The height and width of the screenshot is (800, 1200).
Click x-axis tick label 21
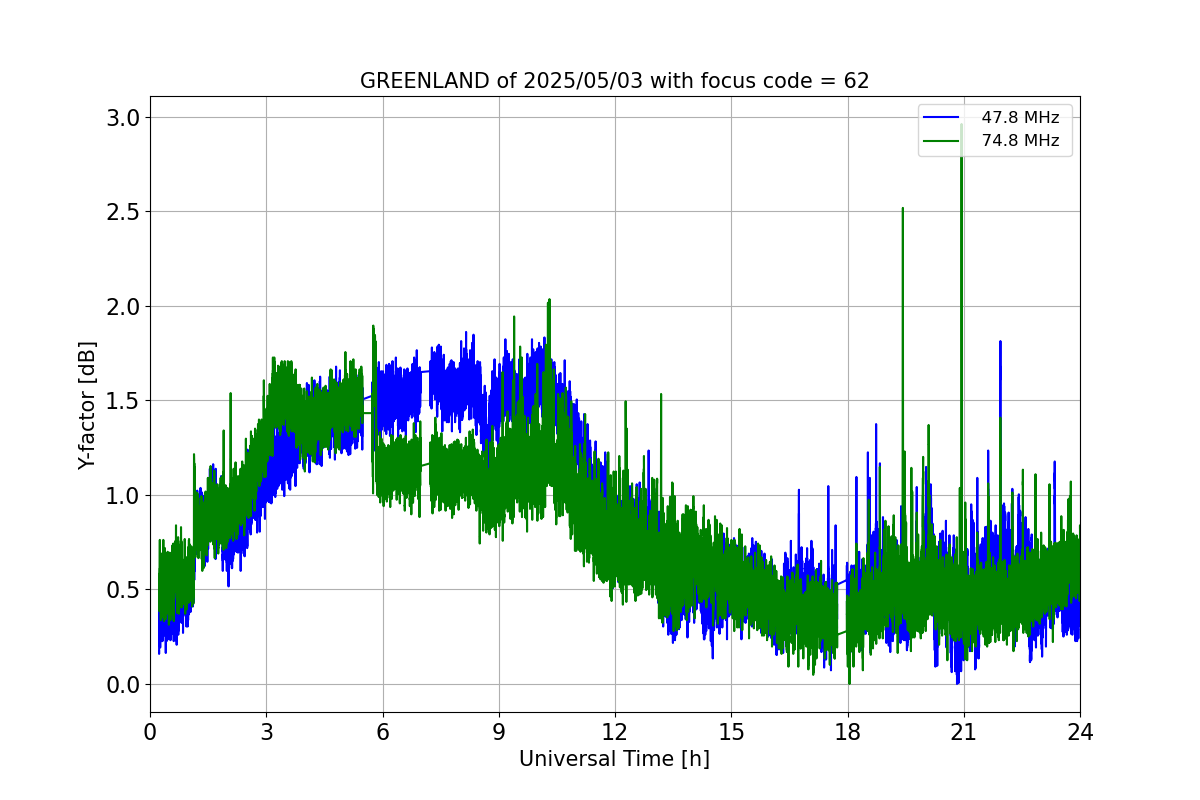click(963, 731)
